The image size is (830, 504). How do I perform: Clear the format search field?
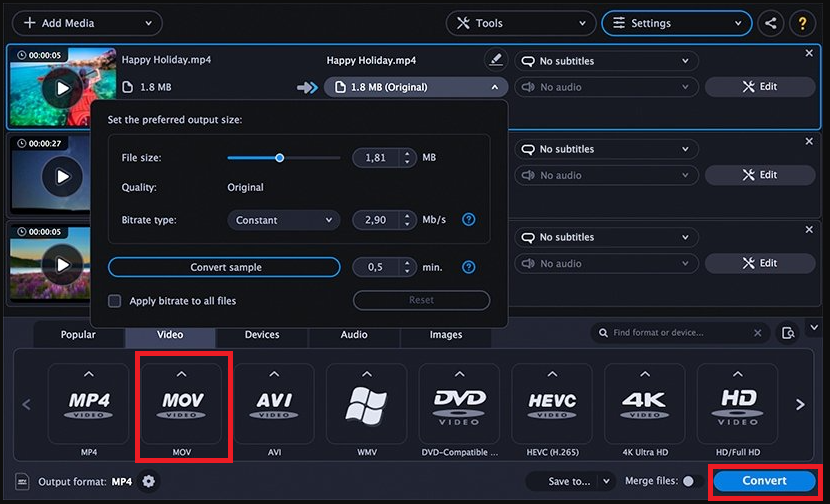757,332
